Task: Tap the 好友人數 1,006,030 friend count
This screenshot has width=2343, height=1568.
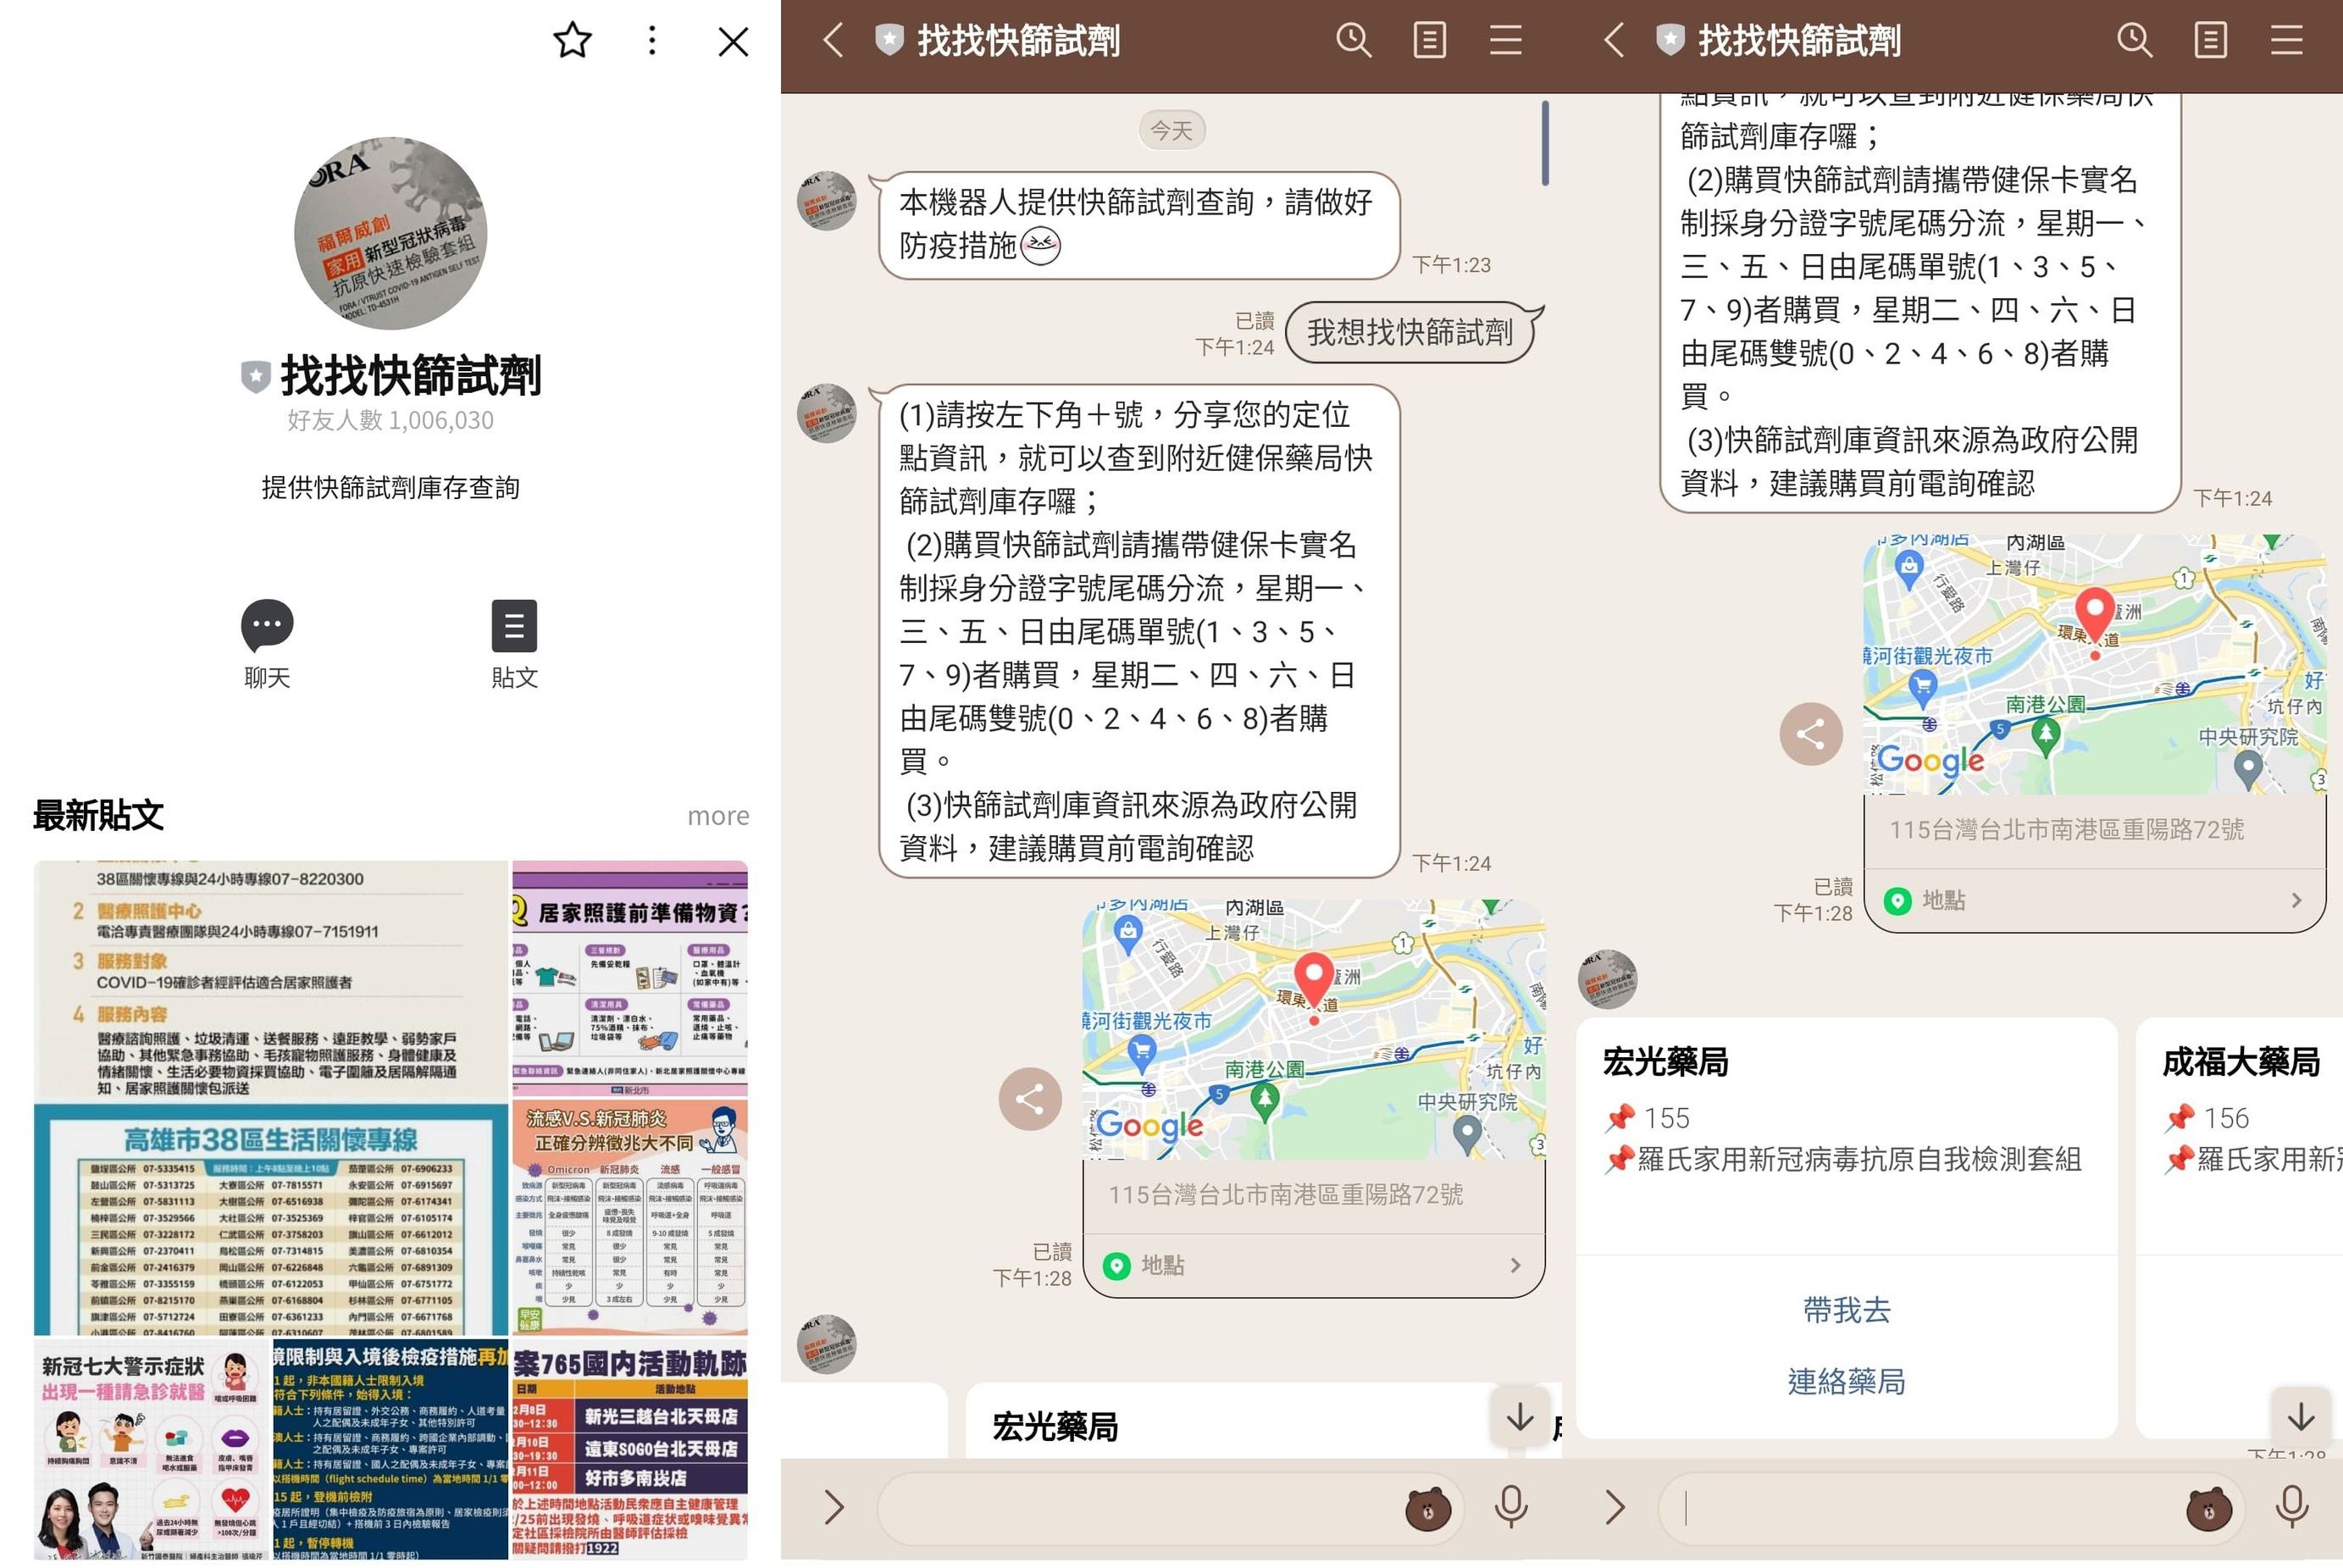Action: [390, 420]
